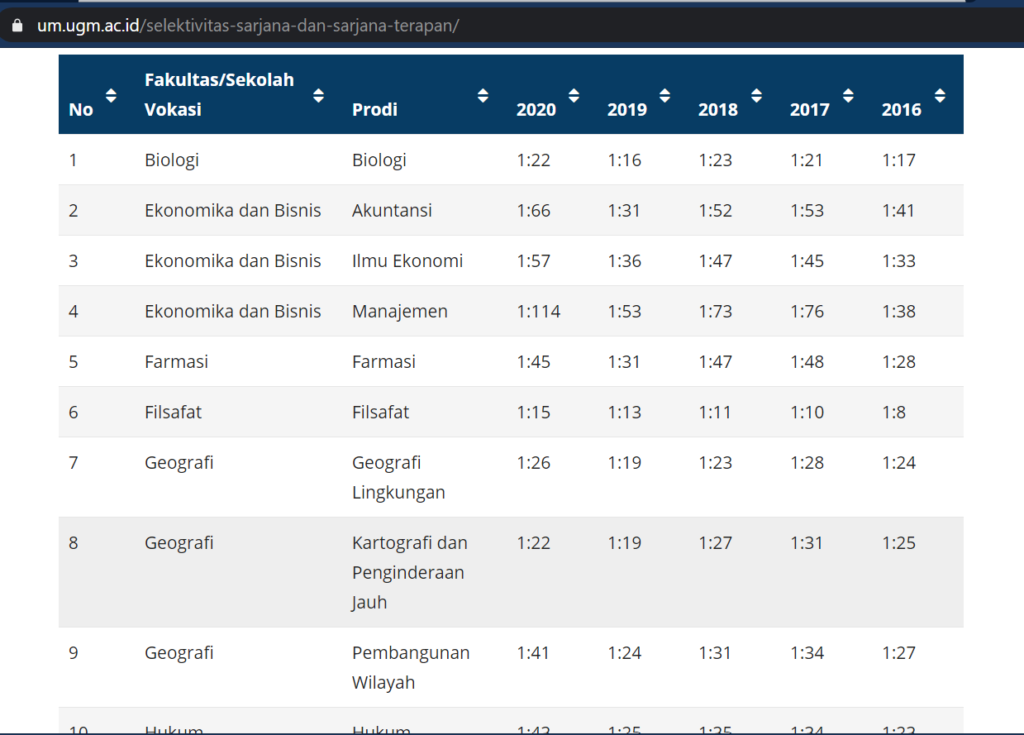Click Geografi faculty in the Geografi Lingkungan row
Image resolution: width=1024 pixels, height=735 pixels.
pyautogui.click(x=179, y=463)
